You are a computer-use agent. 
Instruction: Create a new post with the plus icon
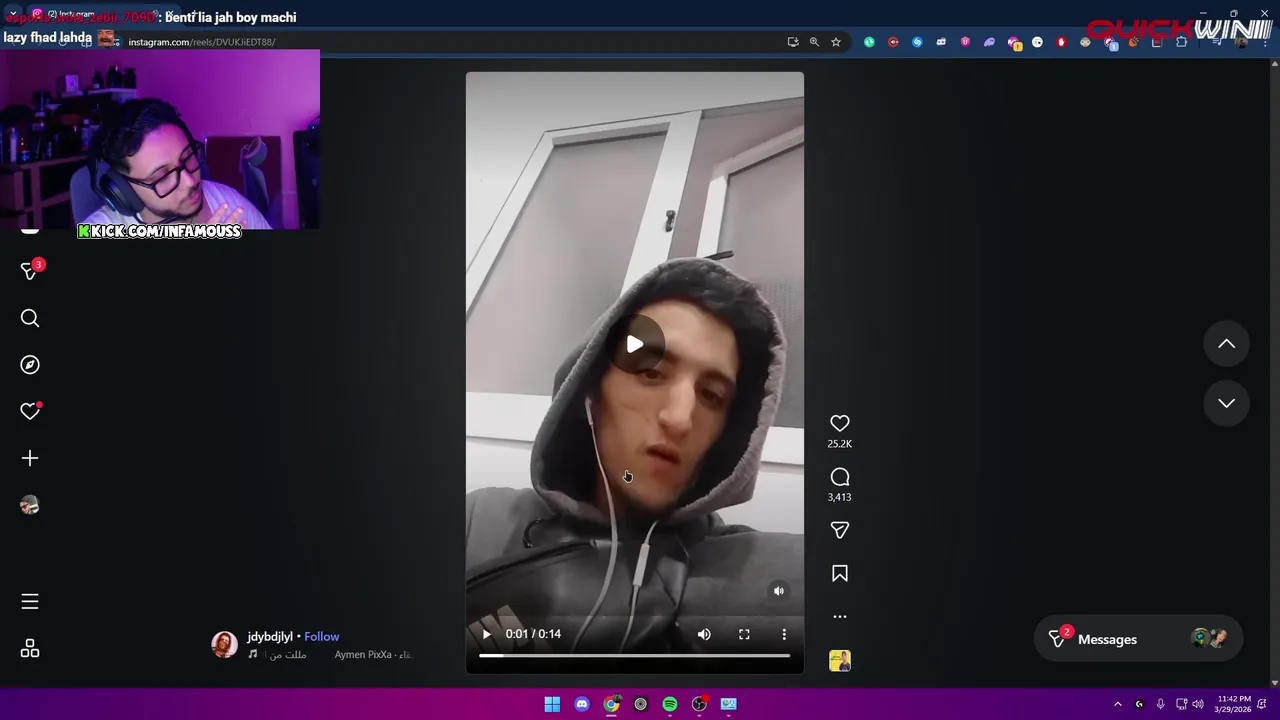pyautogui.click(x=30, y=458)
